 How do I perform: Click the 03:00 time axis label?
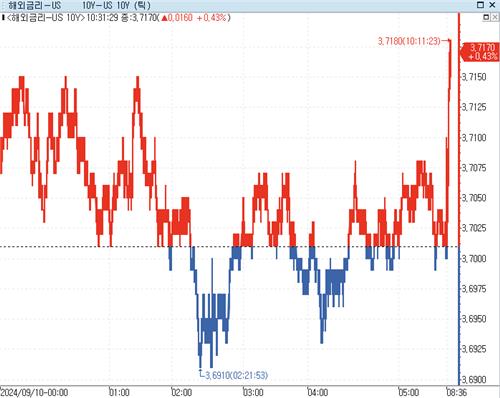(253, 392)
